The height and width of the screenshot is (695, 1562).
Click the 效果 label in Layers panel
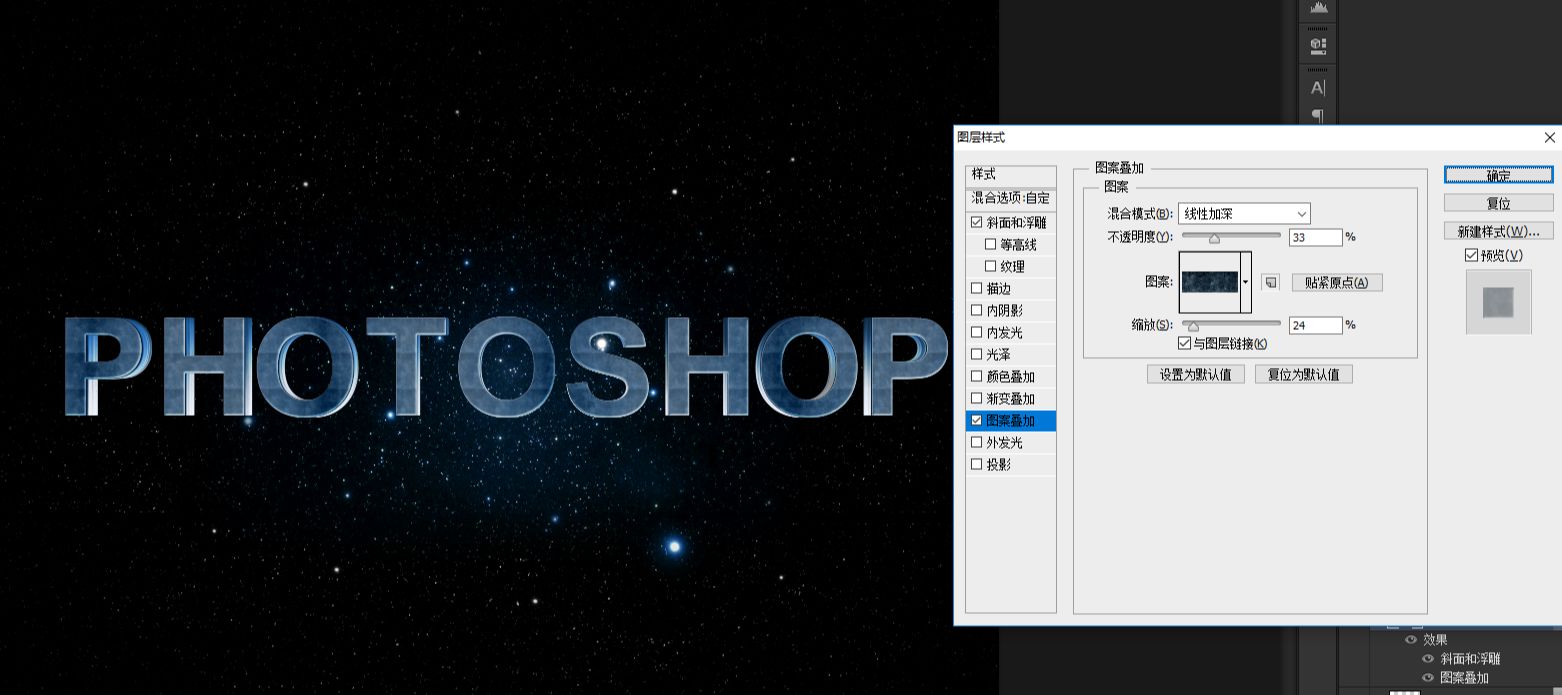(x=1435, y=640)
